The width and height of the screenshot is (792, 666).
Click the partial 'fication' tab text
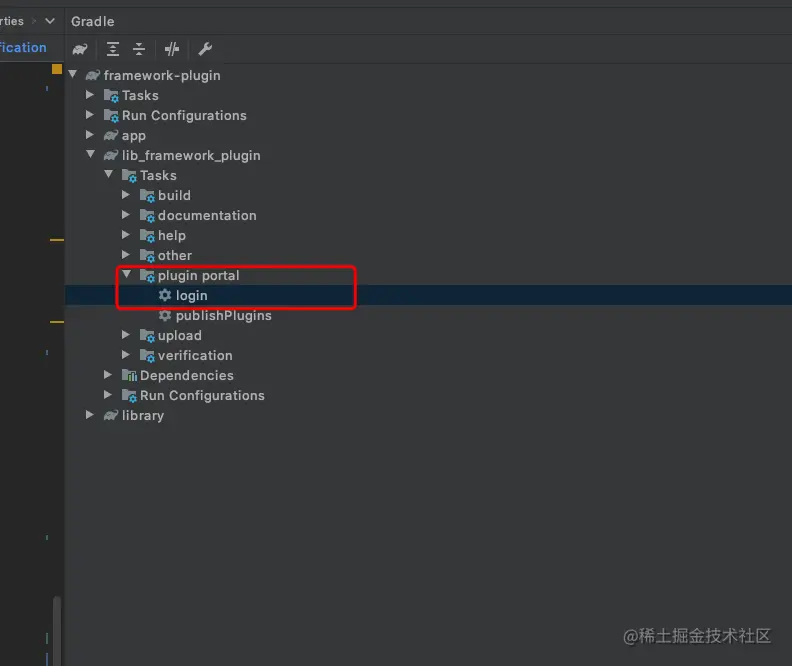tap(23, 47)
